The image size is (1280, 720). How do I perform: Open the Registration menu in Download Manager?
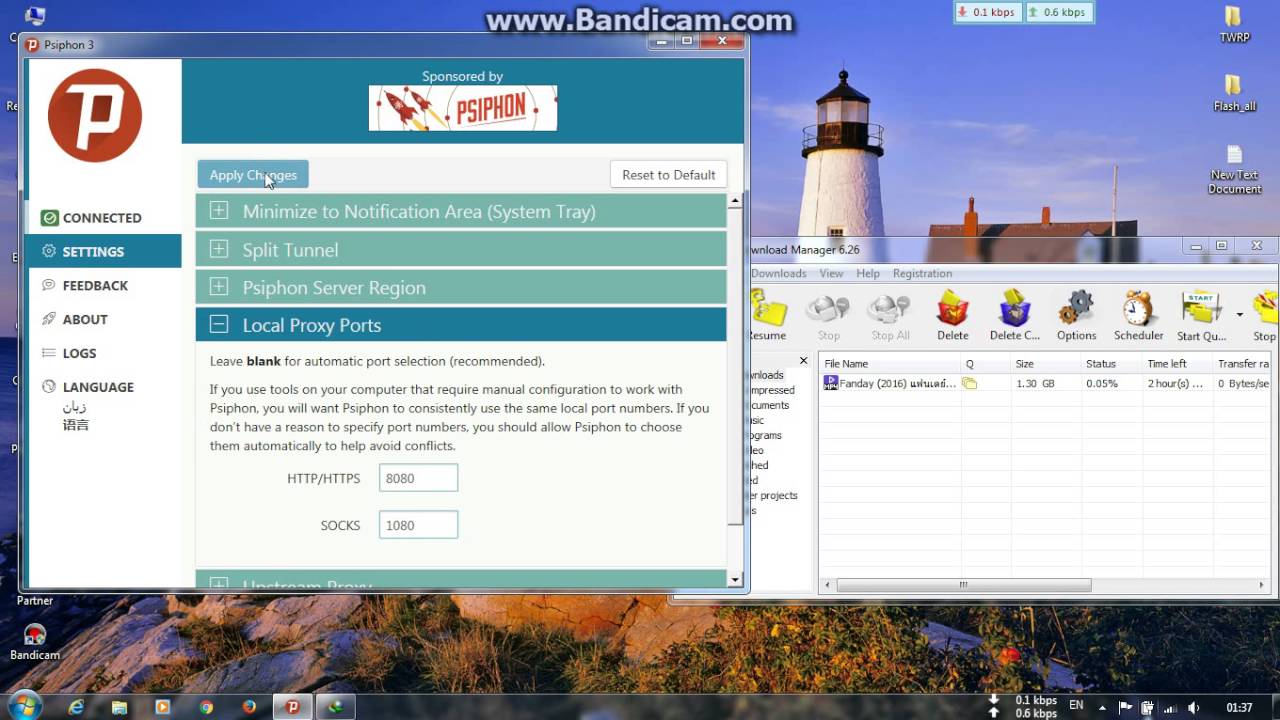tap(922, 273)
